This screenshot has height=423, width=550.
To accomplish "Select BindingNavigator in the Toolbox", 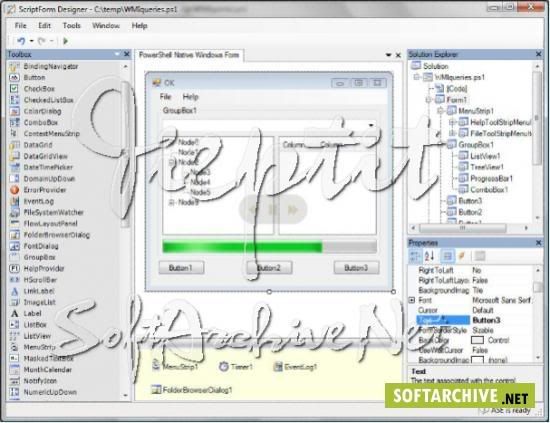I will 51,66.
